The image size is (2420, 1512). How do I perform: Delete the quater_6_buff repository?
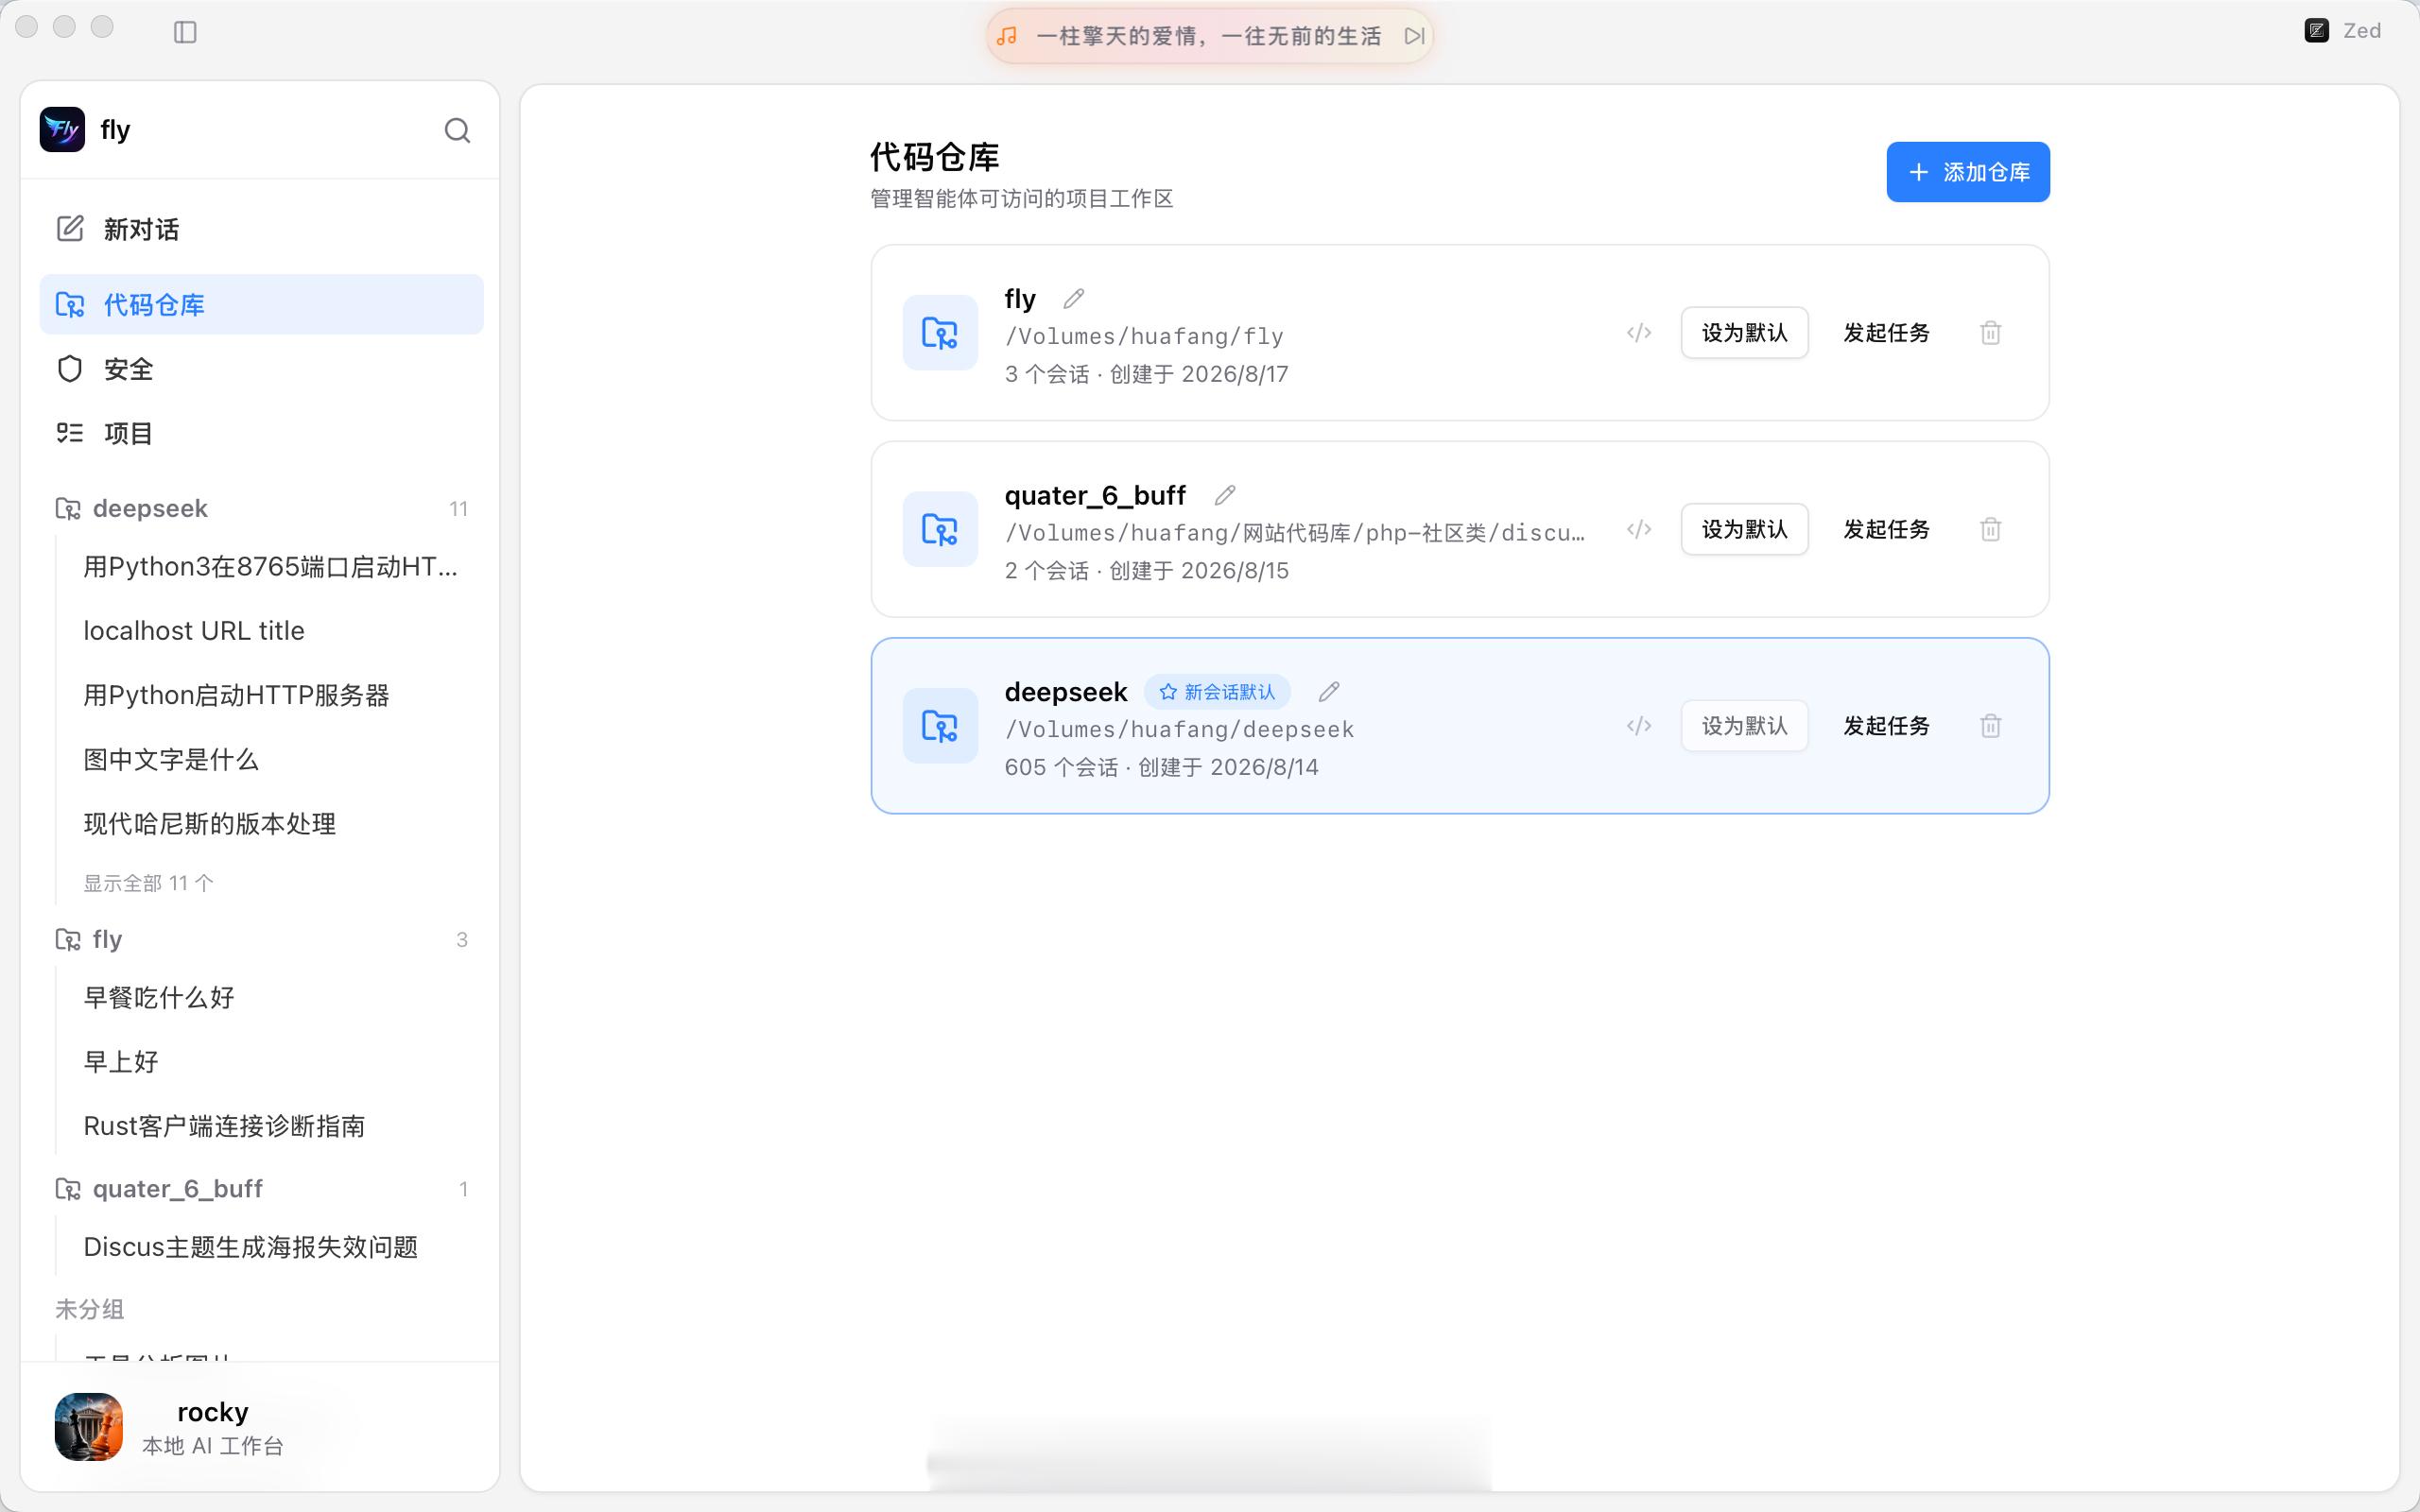tap(1990, 529)
